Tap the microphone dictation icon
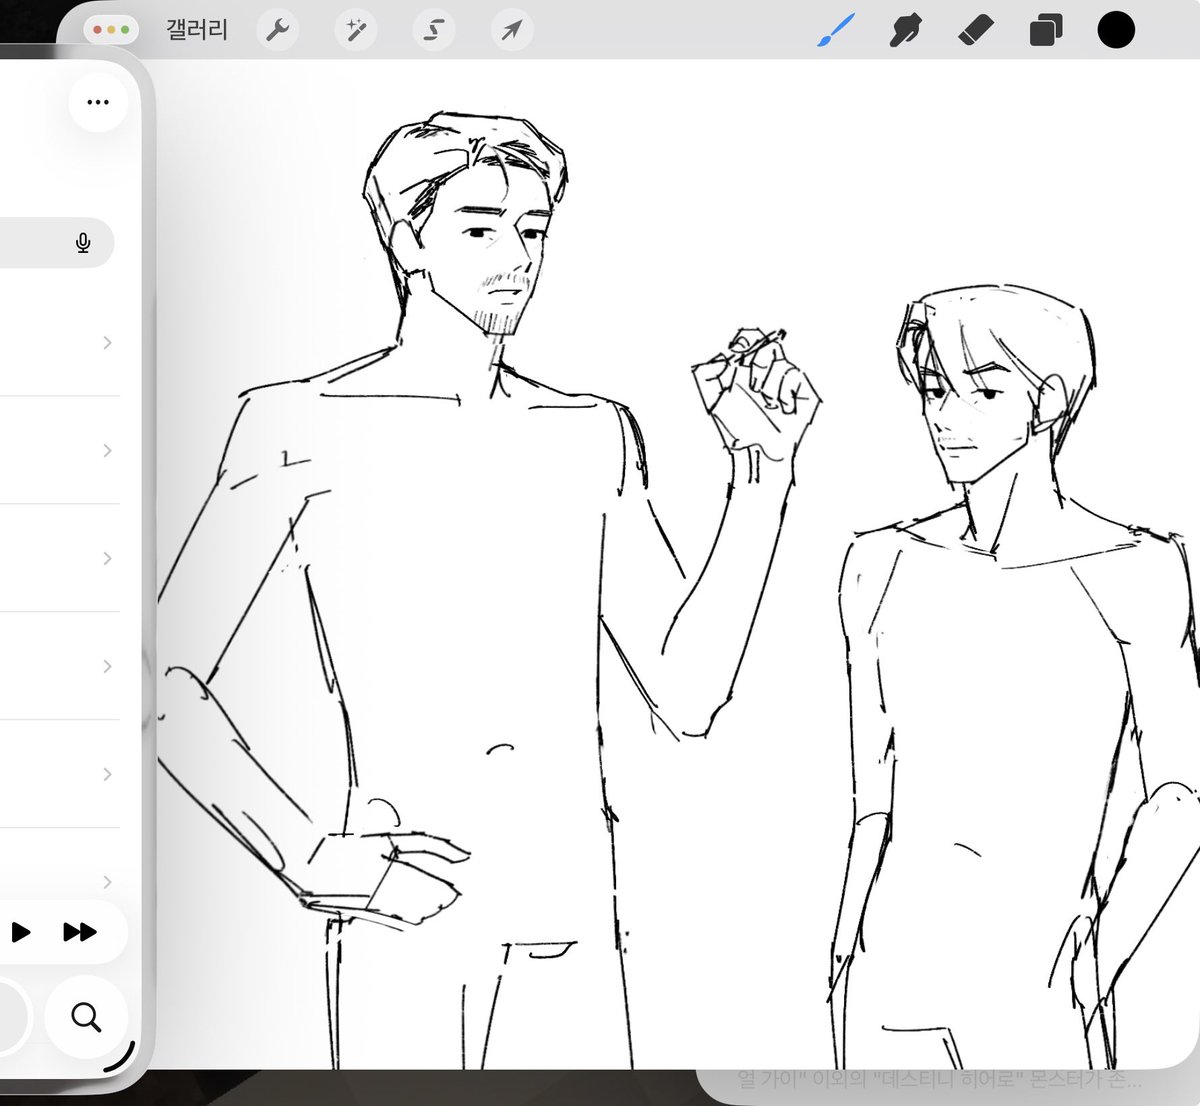Viewport: 1200px width, 1106px height. coord(84,243)
